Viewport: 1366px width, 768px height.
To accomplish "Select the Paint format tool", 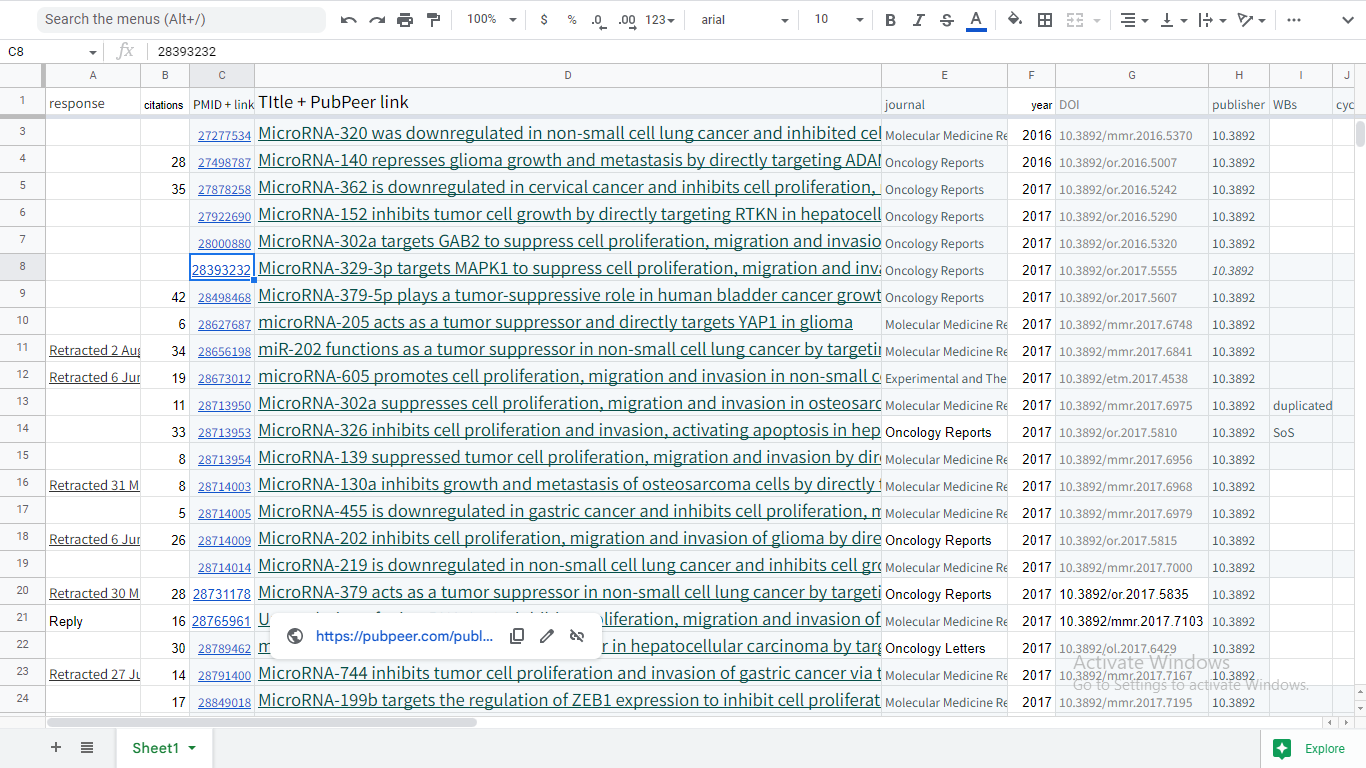I will point(433,20).
